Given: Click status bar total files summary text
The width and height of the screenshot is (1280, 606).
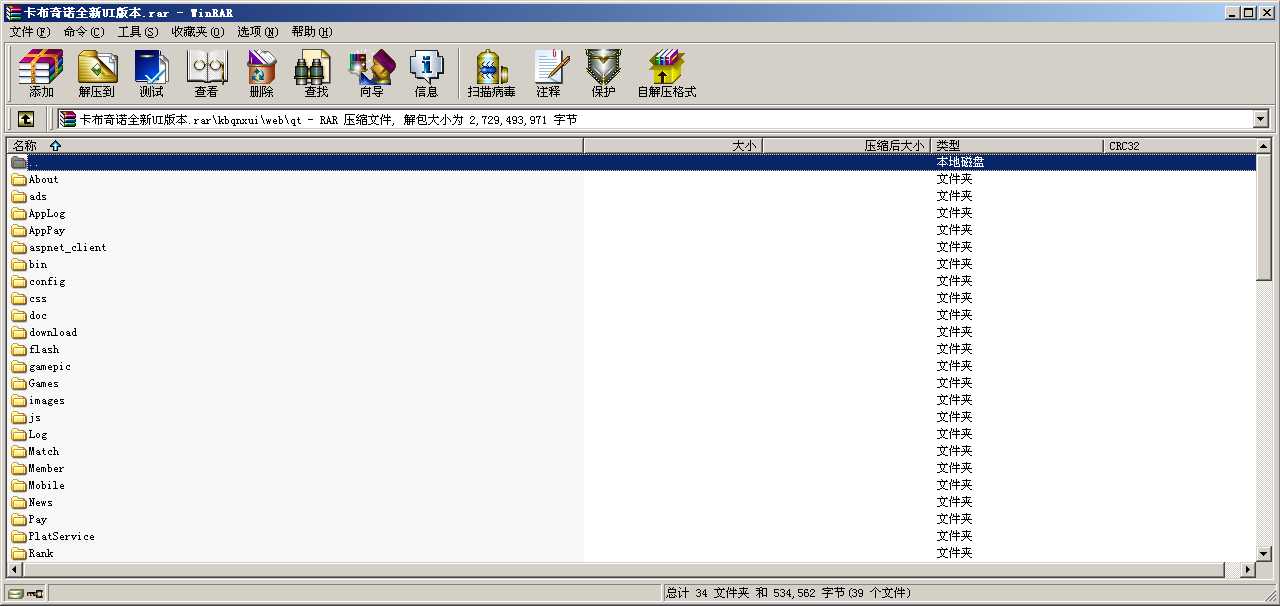Looking at the screenshot, I should pyautogui.click(x=788, y=593).
